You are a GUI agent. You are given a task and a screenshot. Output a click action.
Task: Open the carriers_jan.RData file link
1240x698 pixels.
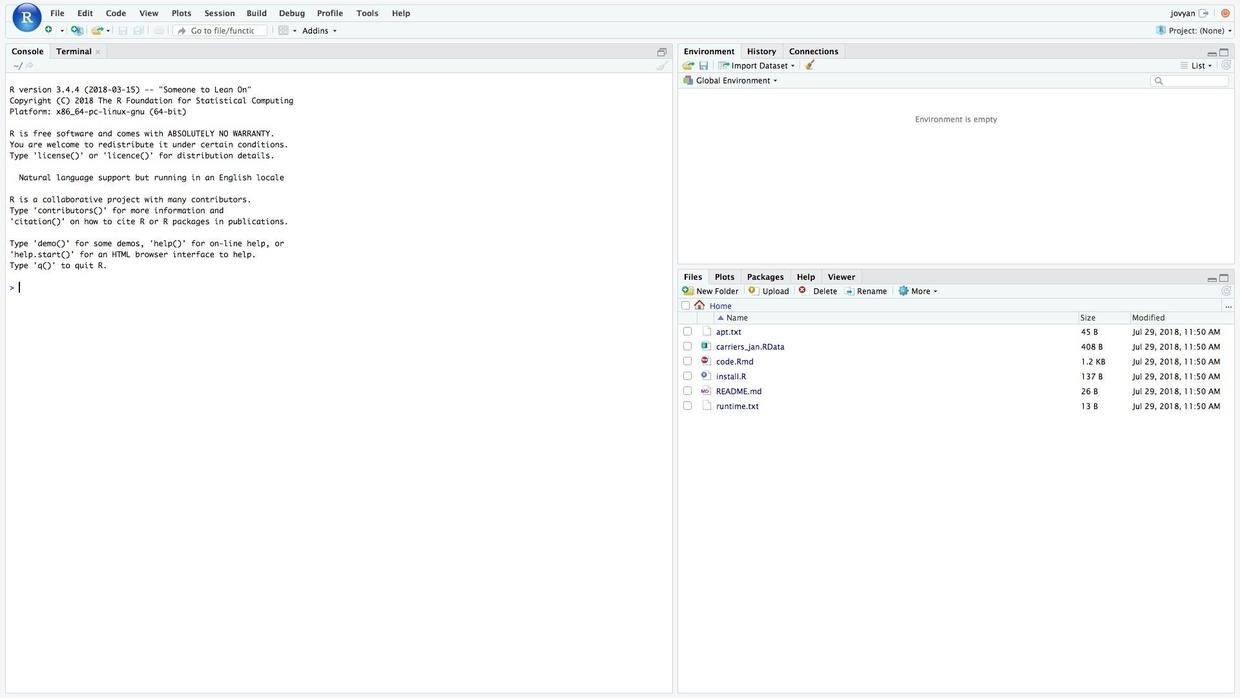(x=750, y=347)
